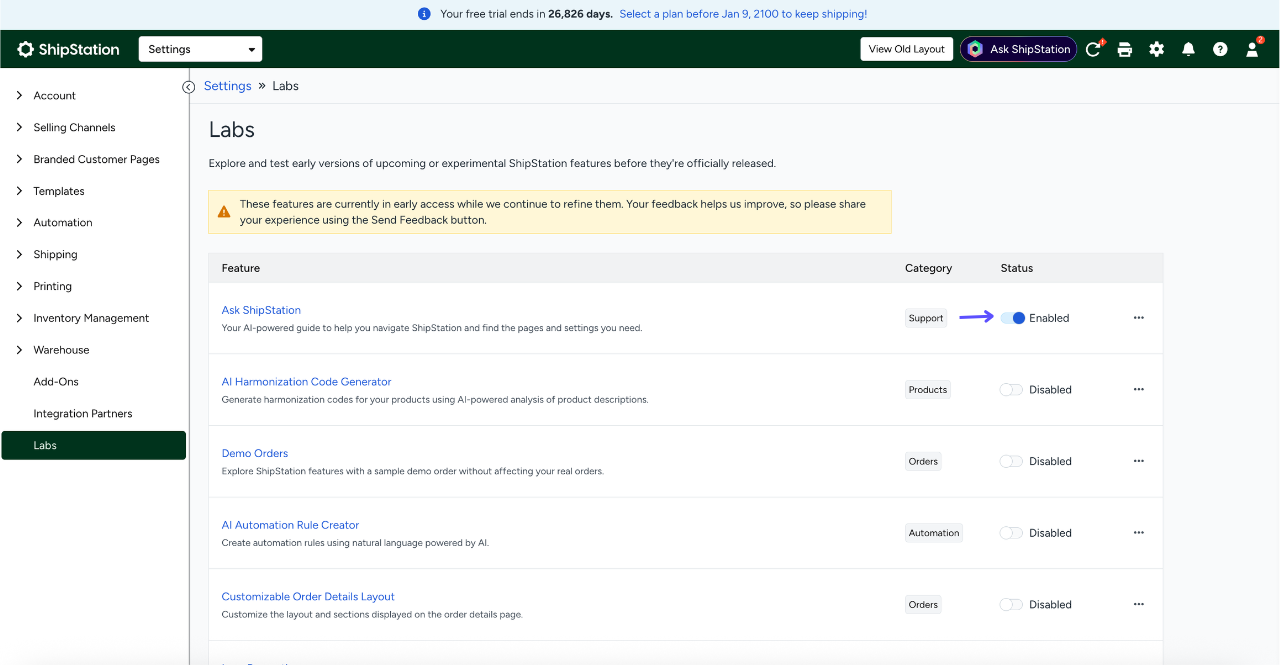Open more options for Demo Orders row

(x=1139, y=461)
